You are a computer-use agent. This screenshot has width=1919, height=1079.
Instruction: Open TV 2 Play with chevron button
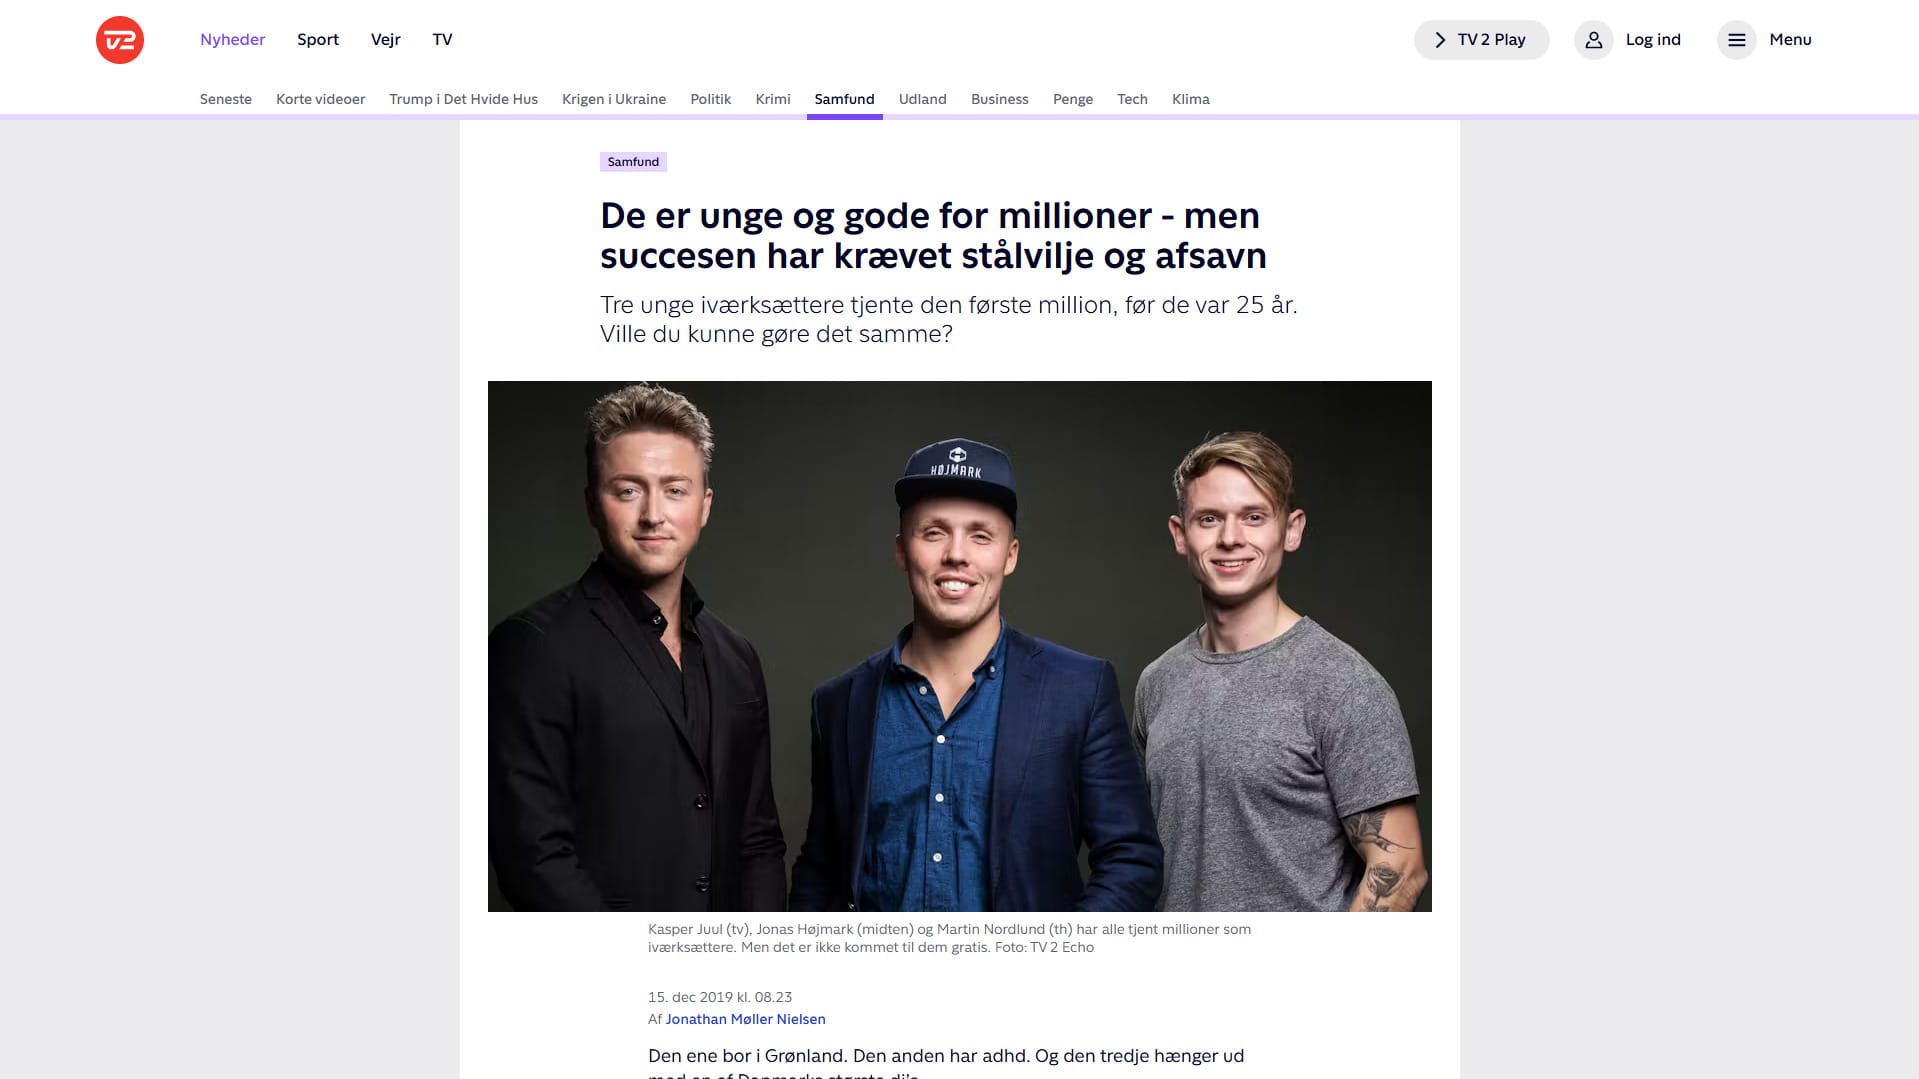click(x=1481, y=40)
